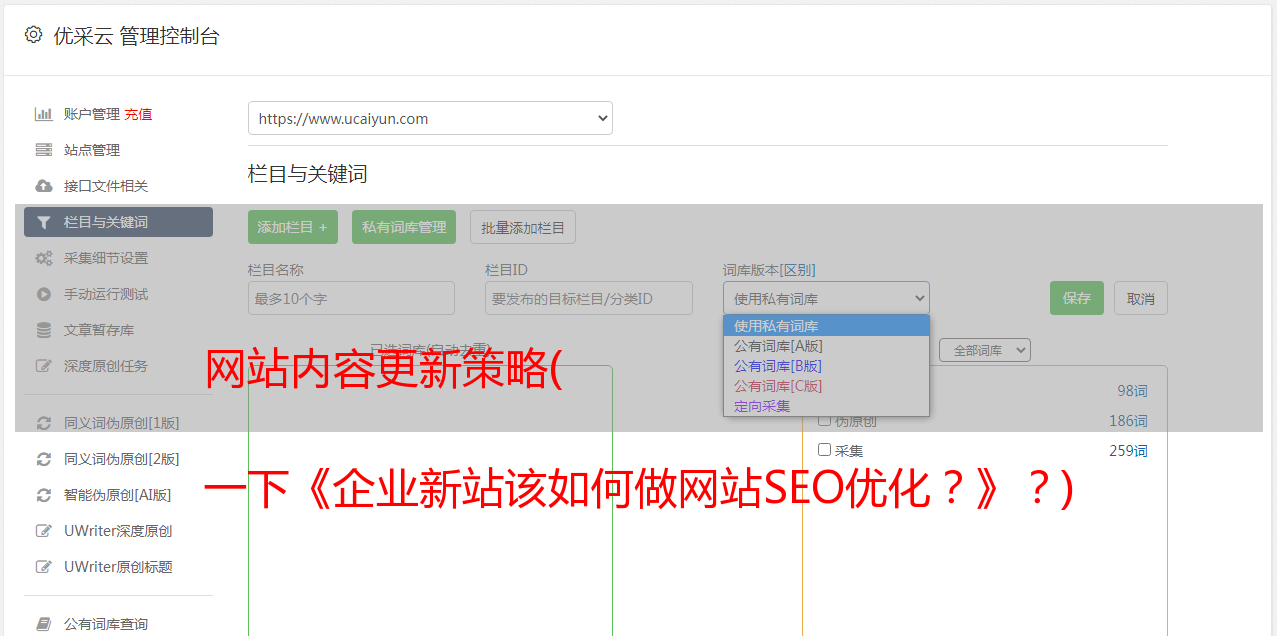Viewport: 1277px width, 636px height.
Task: Click the edit icon for 深度原创任务
Action: [x=44, y=366]
